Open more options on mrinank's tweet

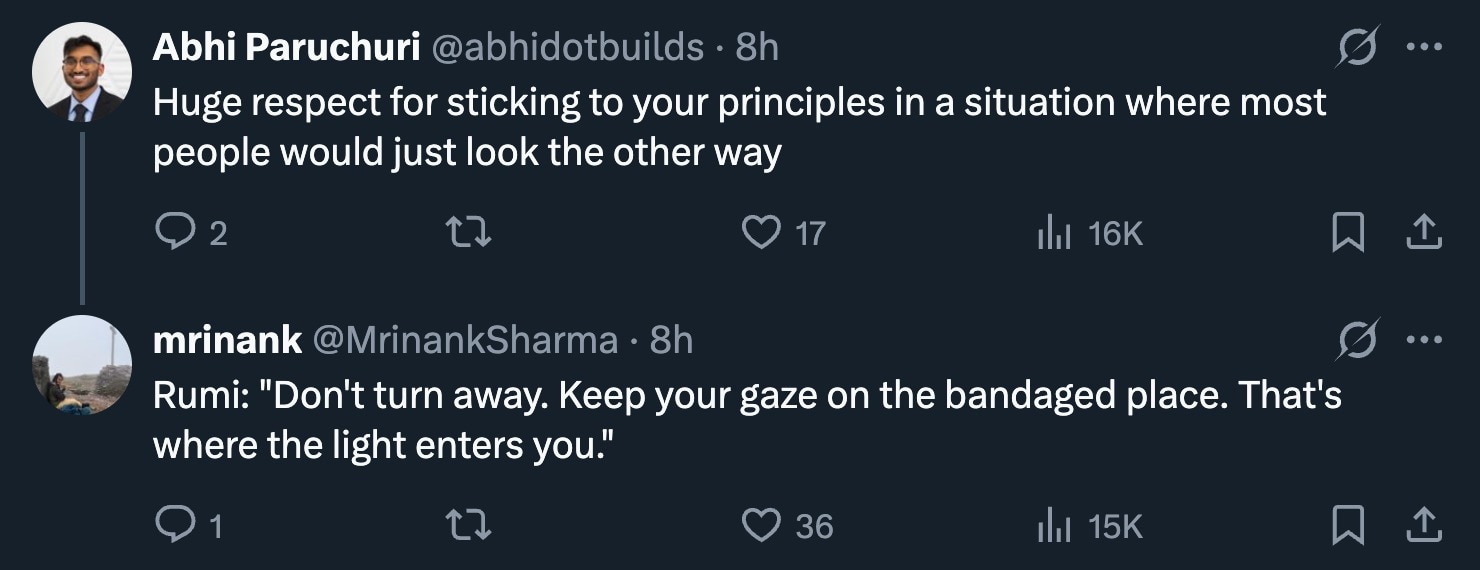(1423, 341)
